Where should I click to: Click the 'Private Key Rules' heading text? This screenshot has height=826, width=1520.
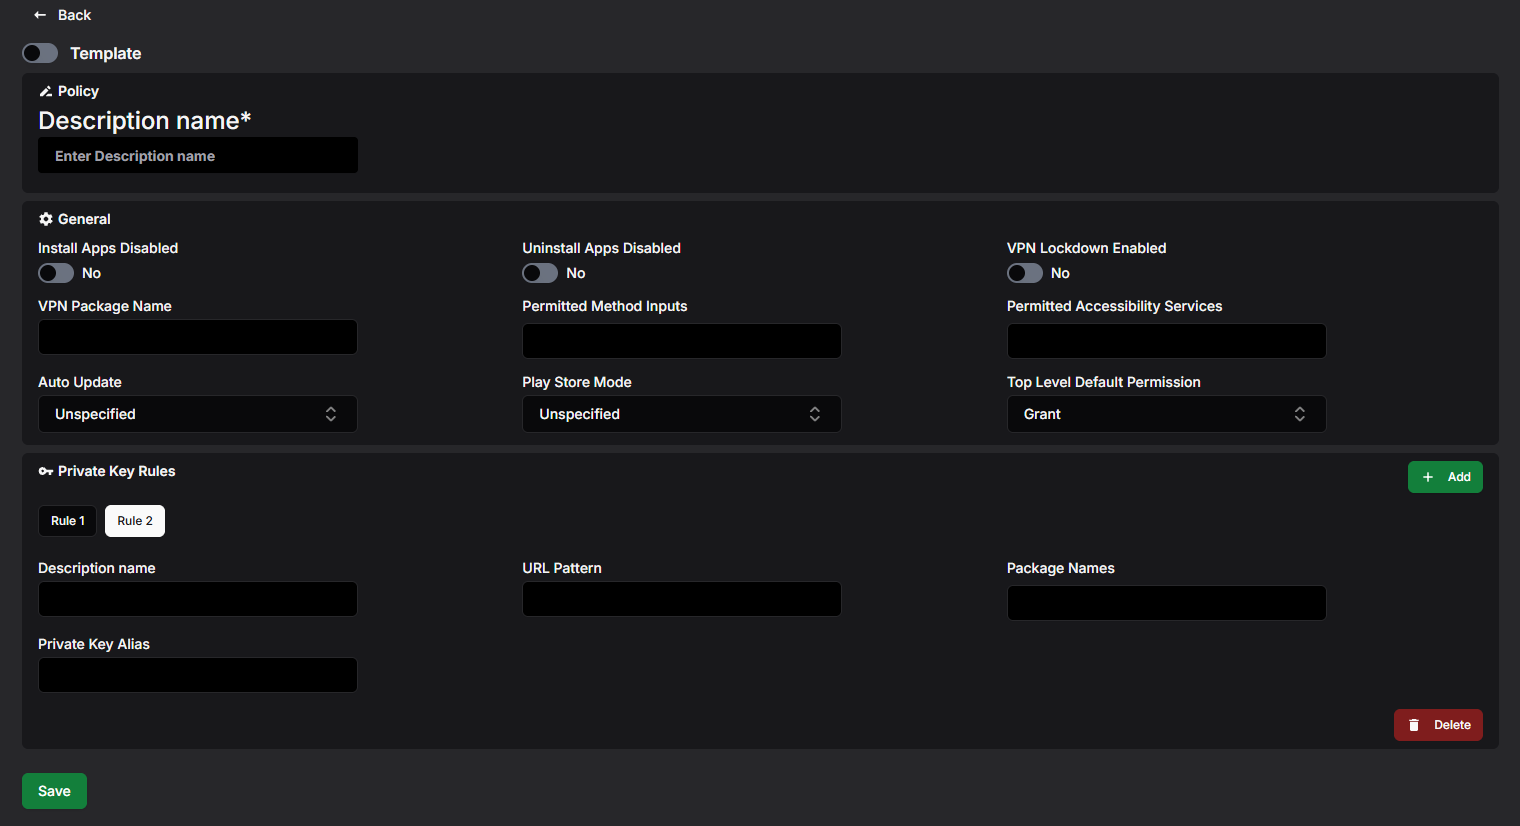117,471
